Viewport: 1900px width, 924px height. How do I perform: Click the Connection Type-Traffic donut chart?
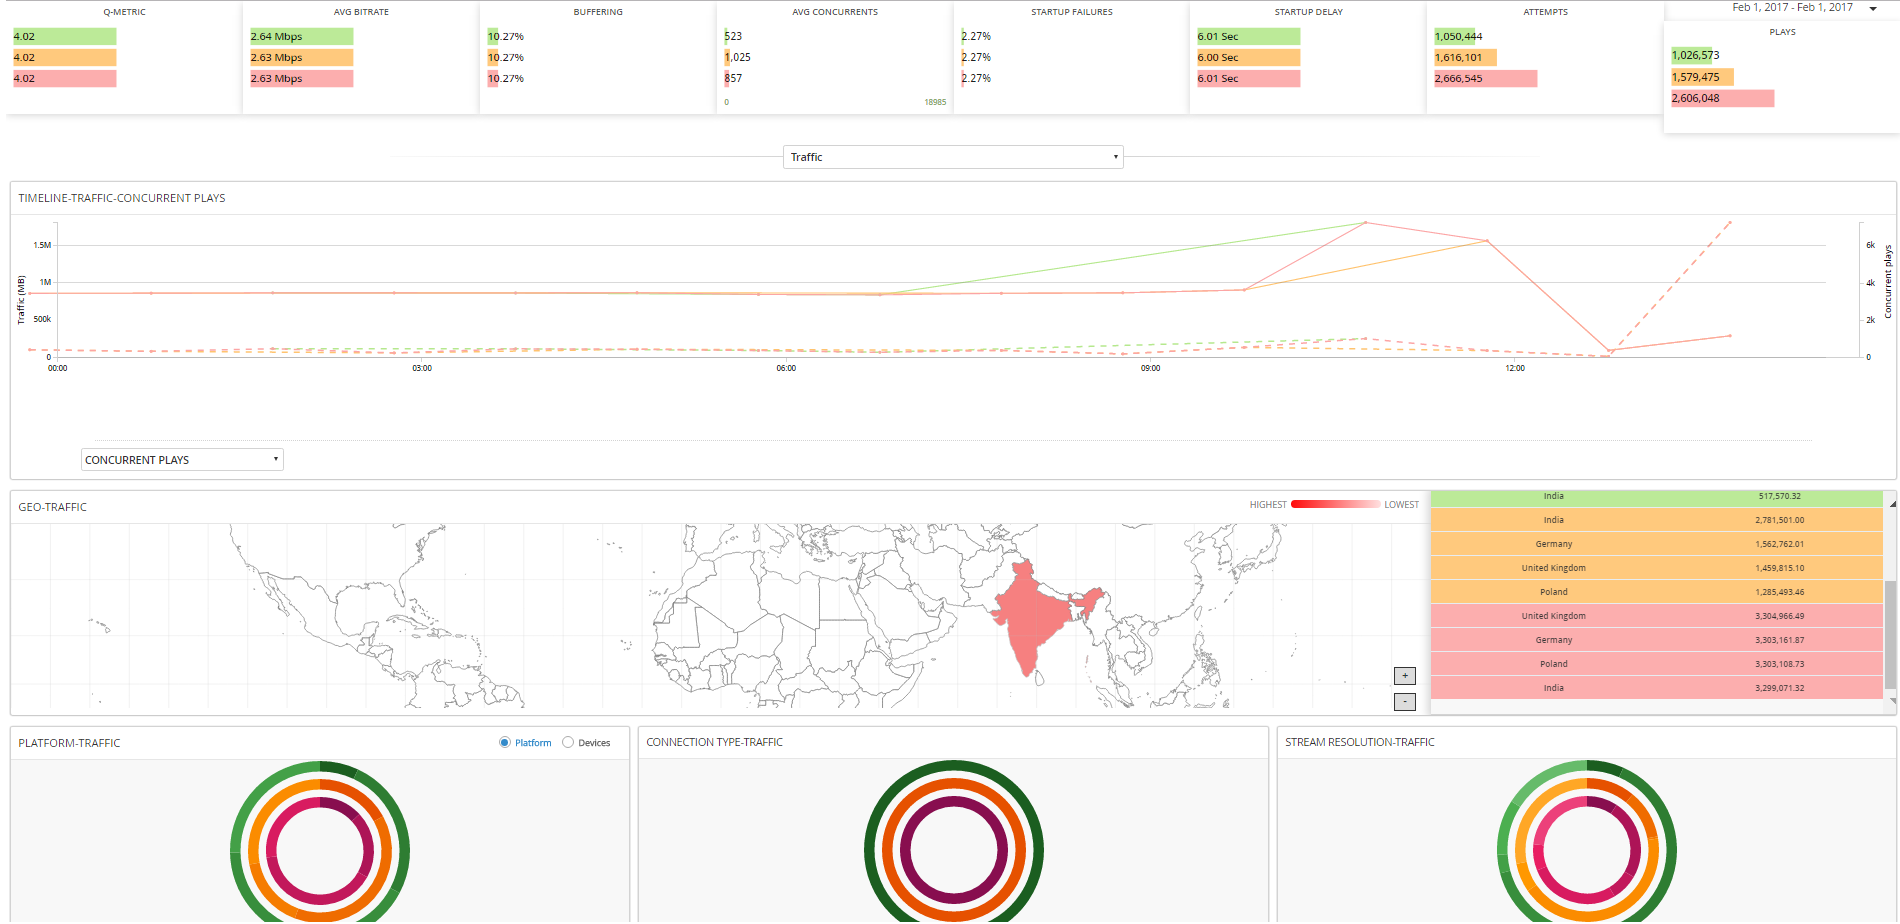click(x=953, y=851)
